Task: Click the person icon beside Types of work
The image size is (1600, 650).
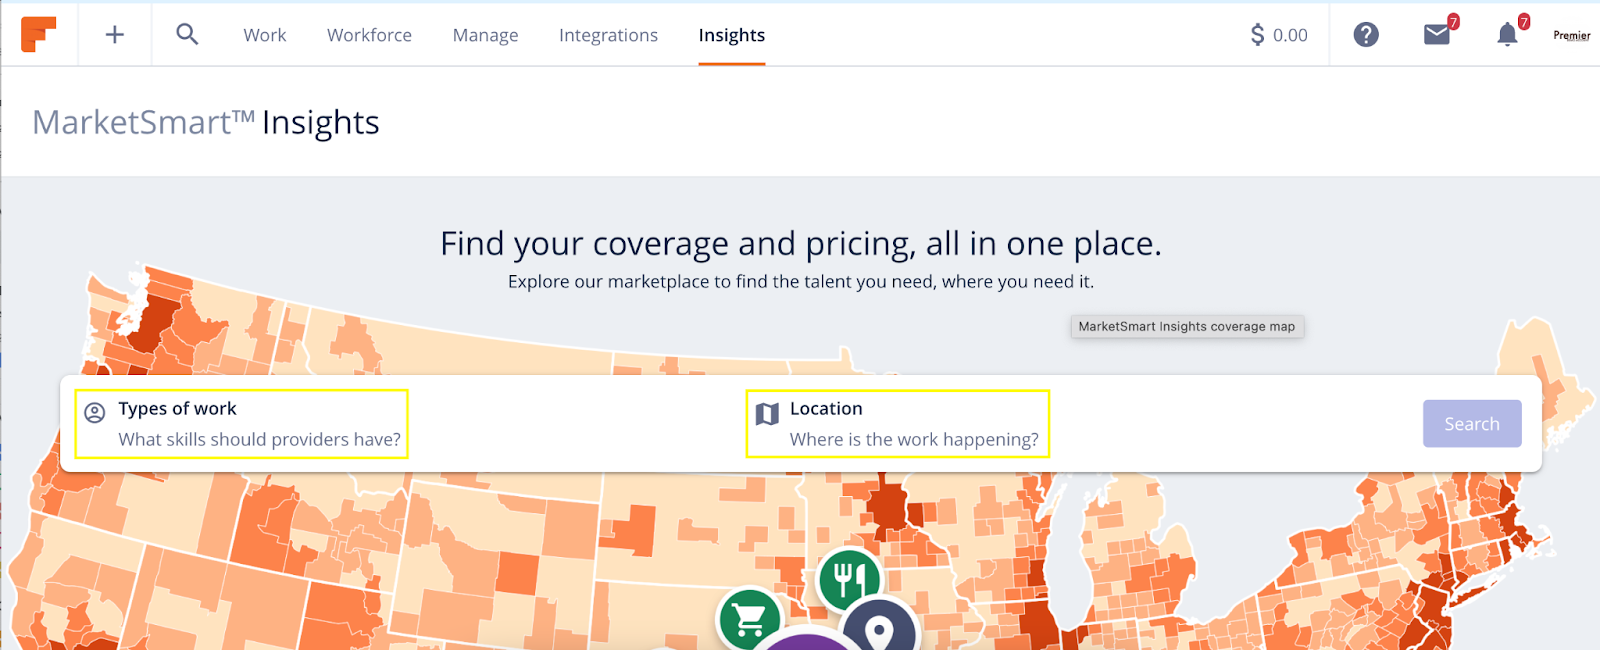Action: tap(95, 413)
